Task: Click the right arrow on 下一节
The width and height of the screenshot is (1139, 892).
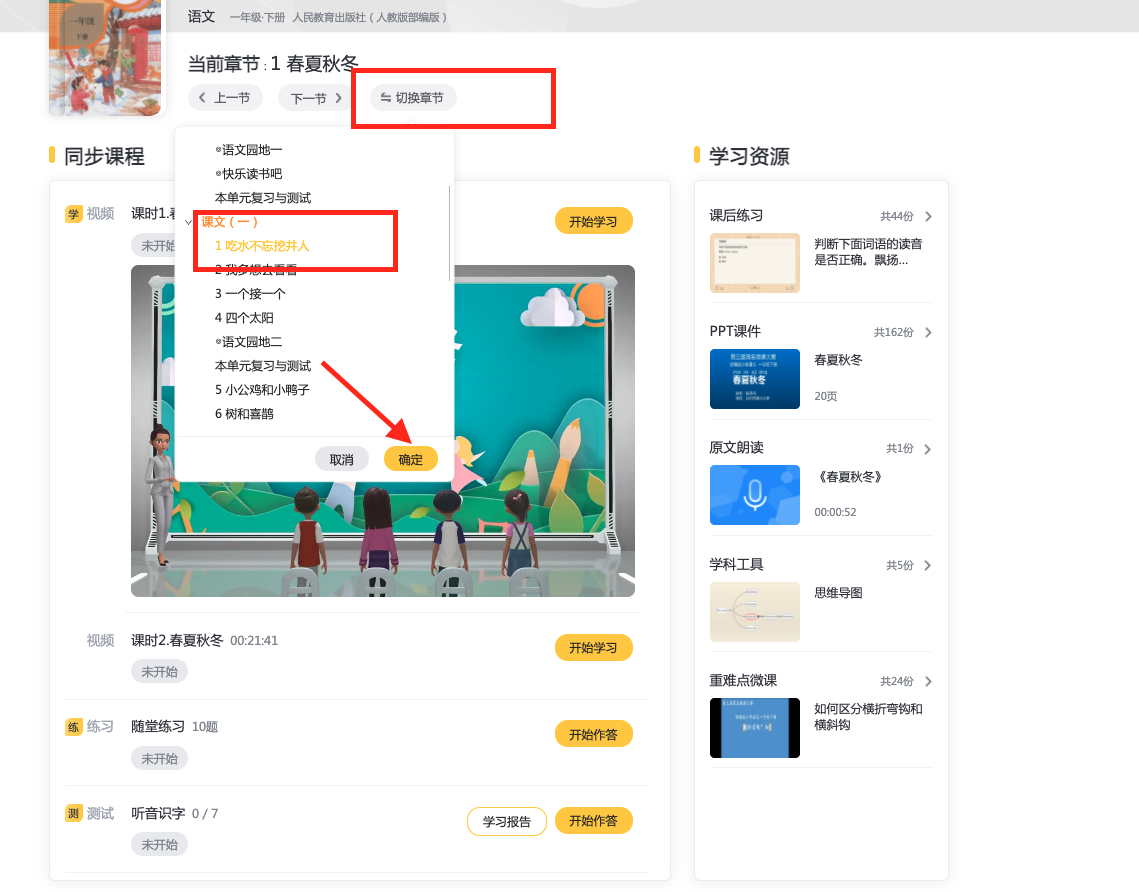Action: tap(339, 98)
